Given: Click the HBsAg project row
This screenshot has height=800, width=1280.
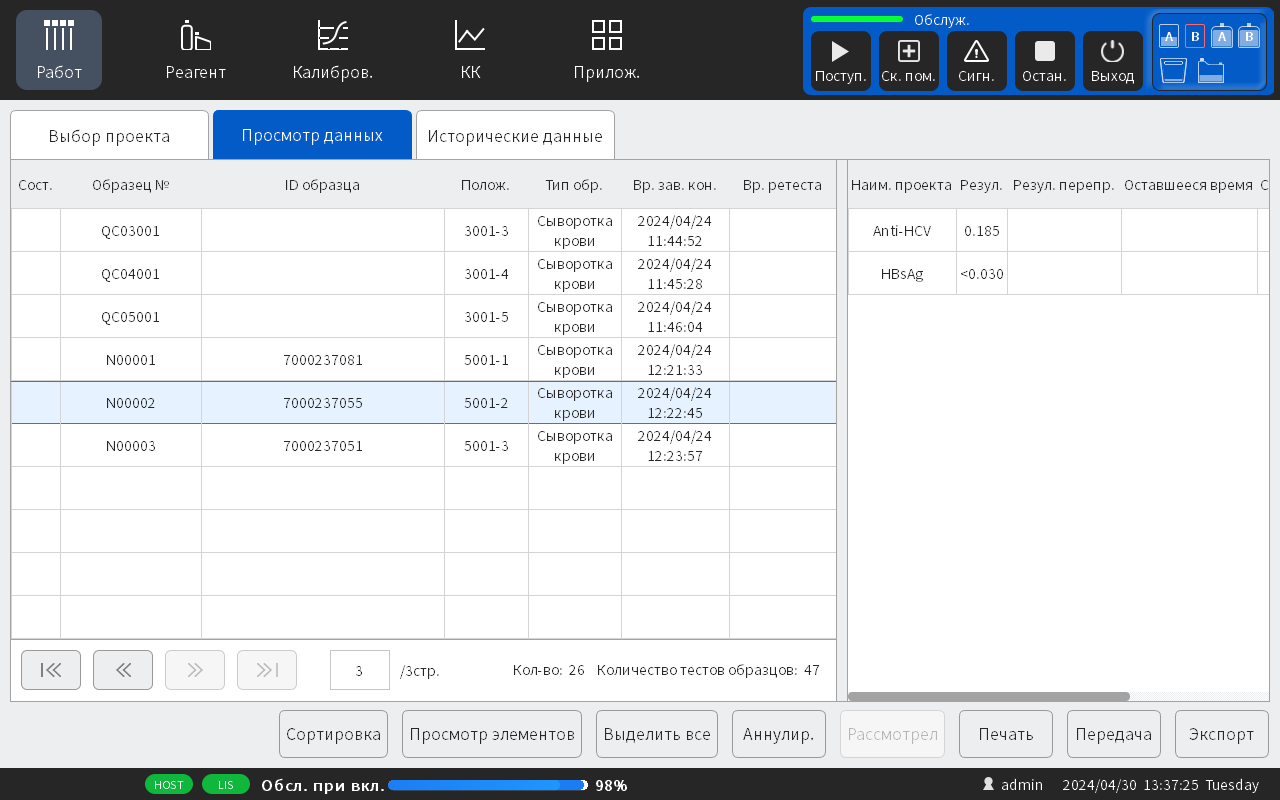Looking at the screenshot, I should pyautogui.click(x=1059, y=273).
